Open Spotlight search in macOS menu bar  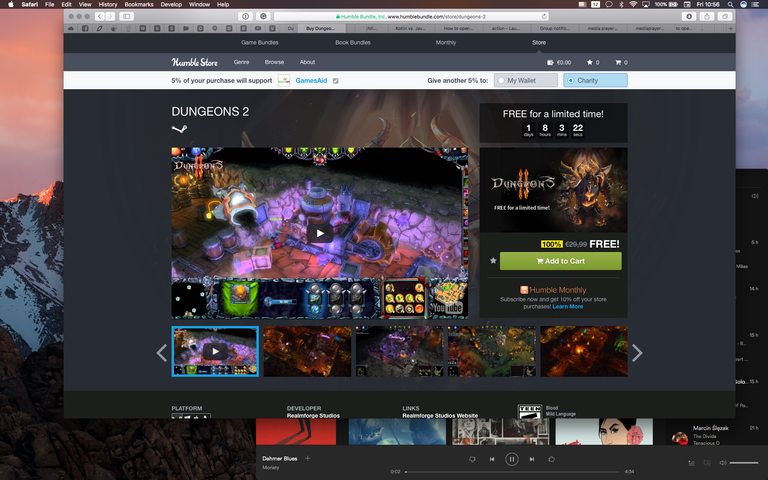(x=730, y=4)
